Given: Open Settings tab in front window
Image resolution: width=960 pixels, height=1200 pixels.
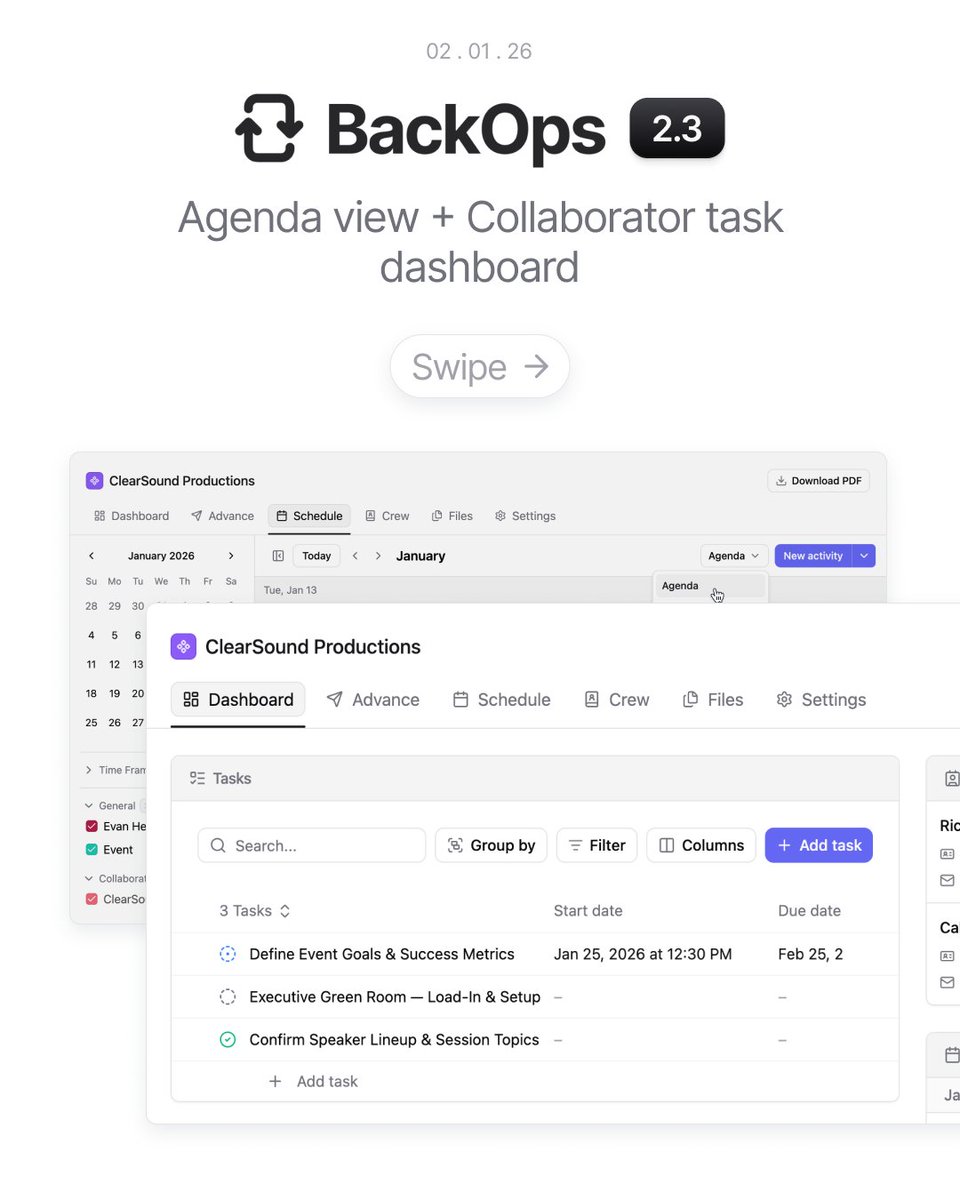Looking at the screenshot, I should tap(821, 700).
